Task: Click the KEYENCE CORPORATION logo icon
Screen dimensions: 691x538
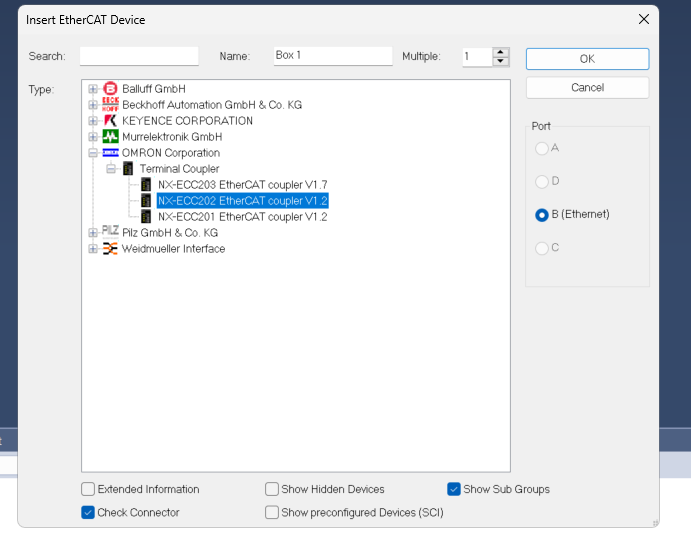Action: [x=110, y=121]
